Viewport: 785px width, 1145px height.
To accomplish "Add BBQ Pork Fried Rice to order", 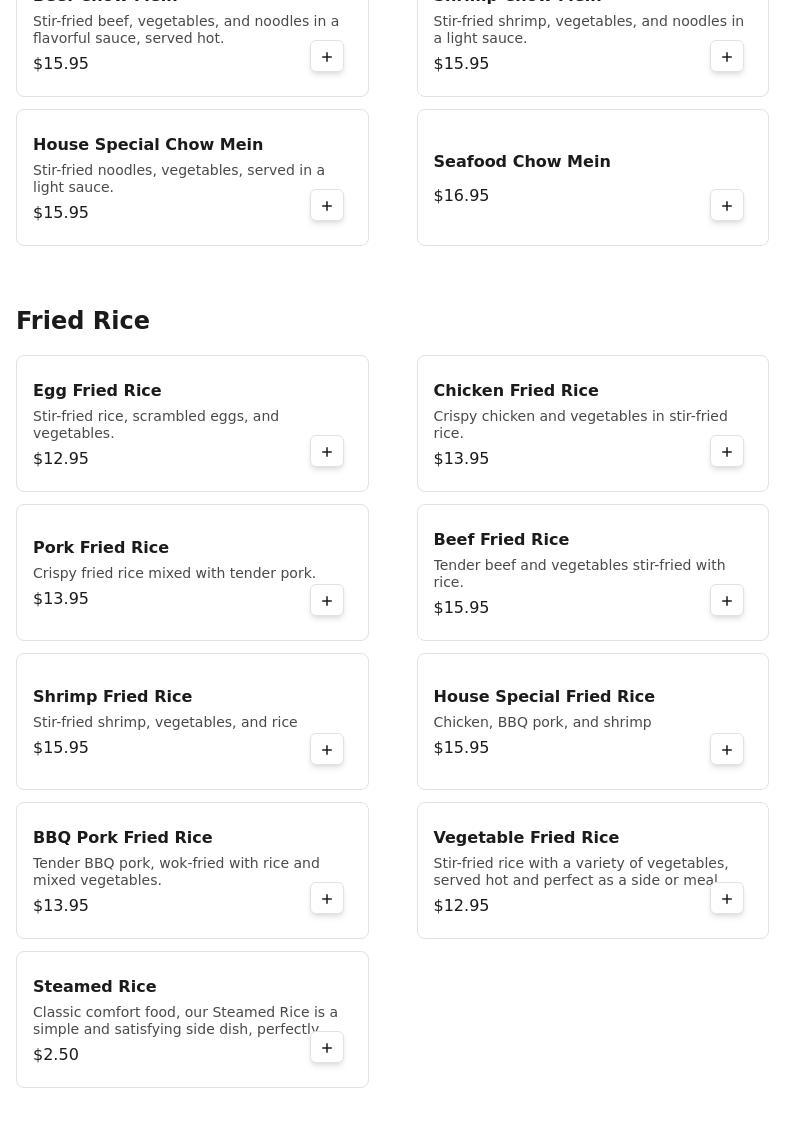I will click(327, 899).
